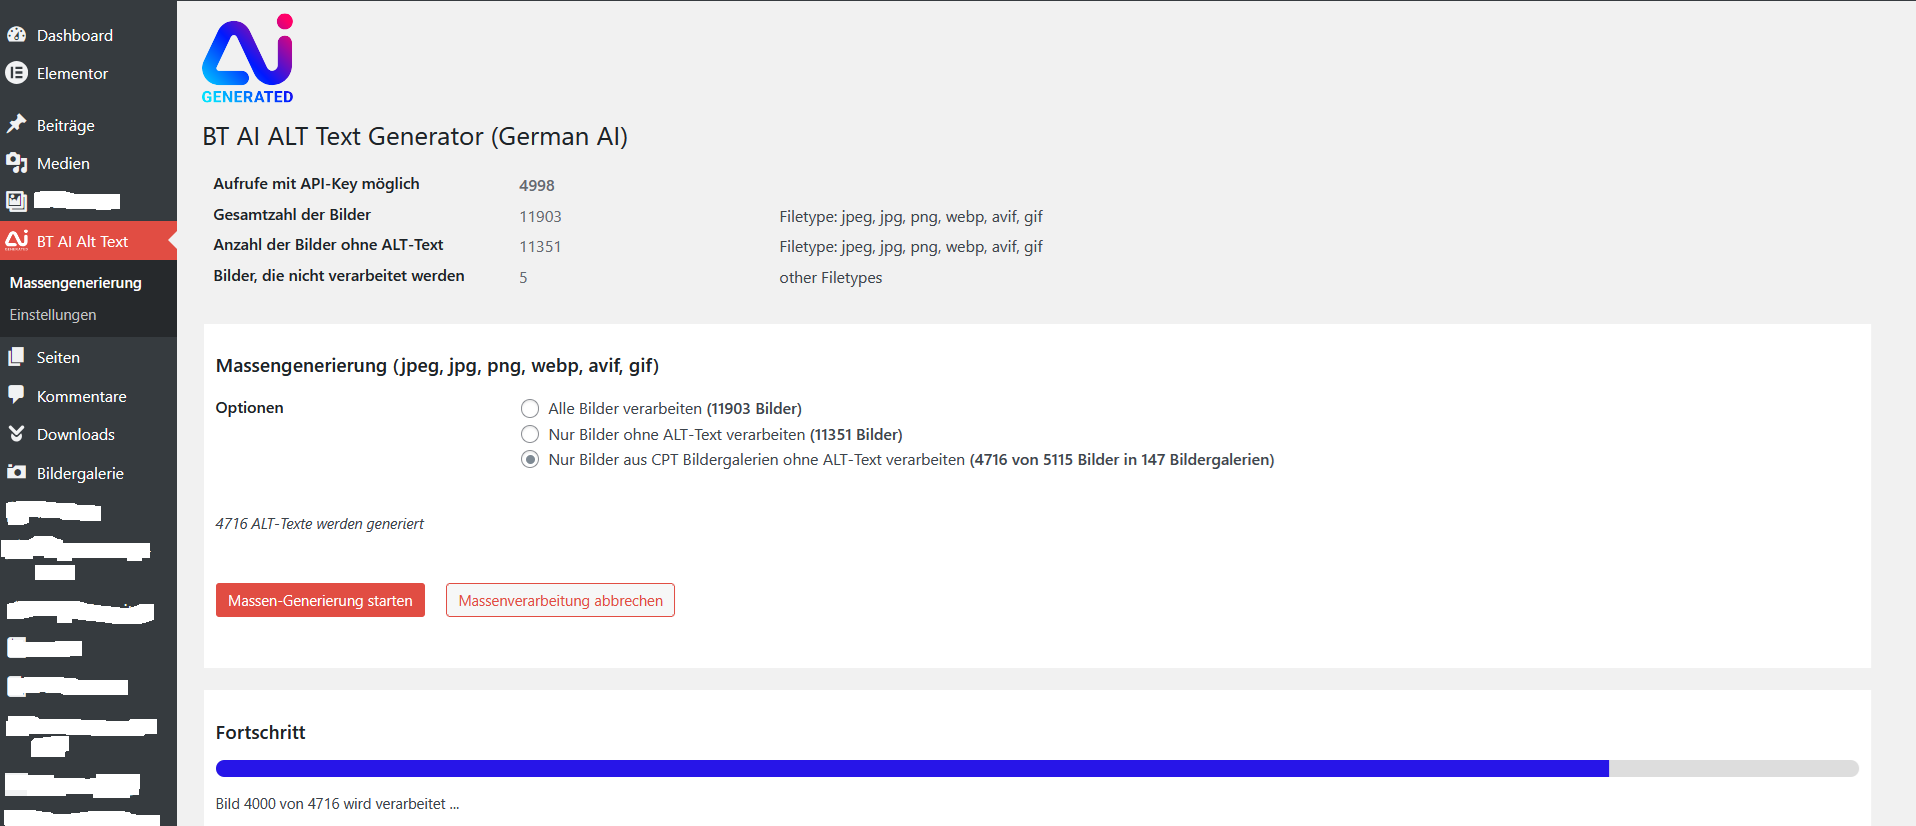Click the value 4998 API calls
This screenshot has width=1916, height=826.
536,185
